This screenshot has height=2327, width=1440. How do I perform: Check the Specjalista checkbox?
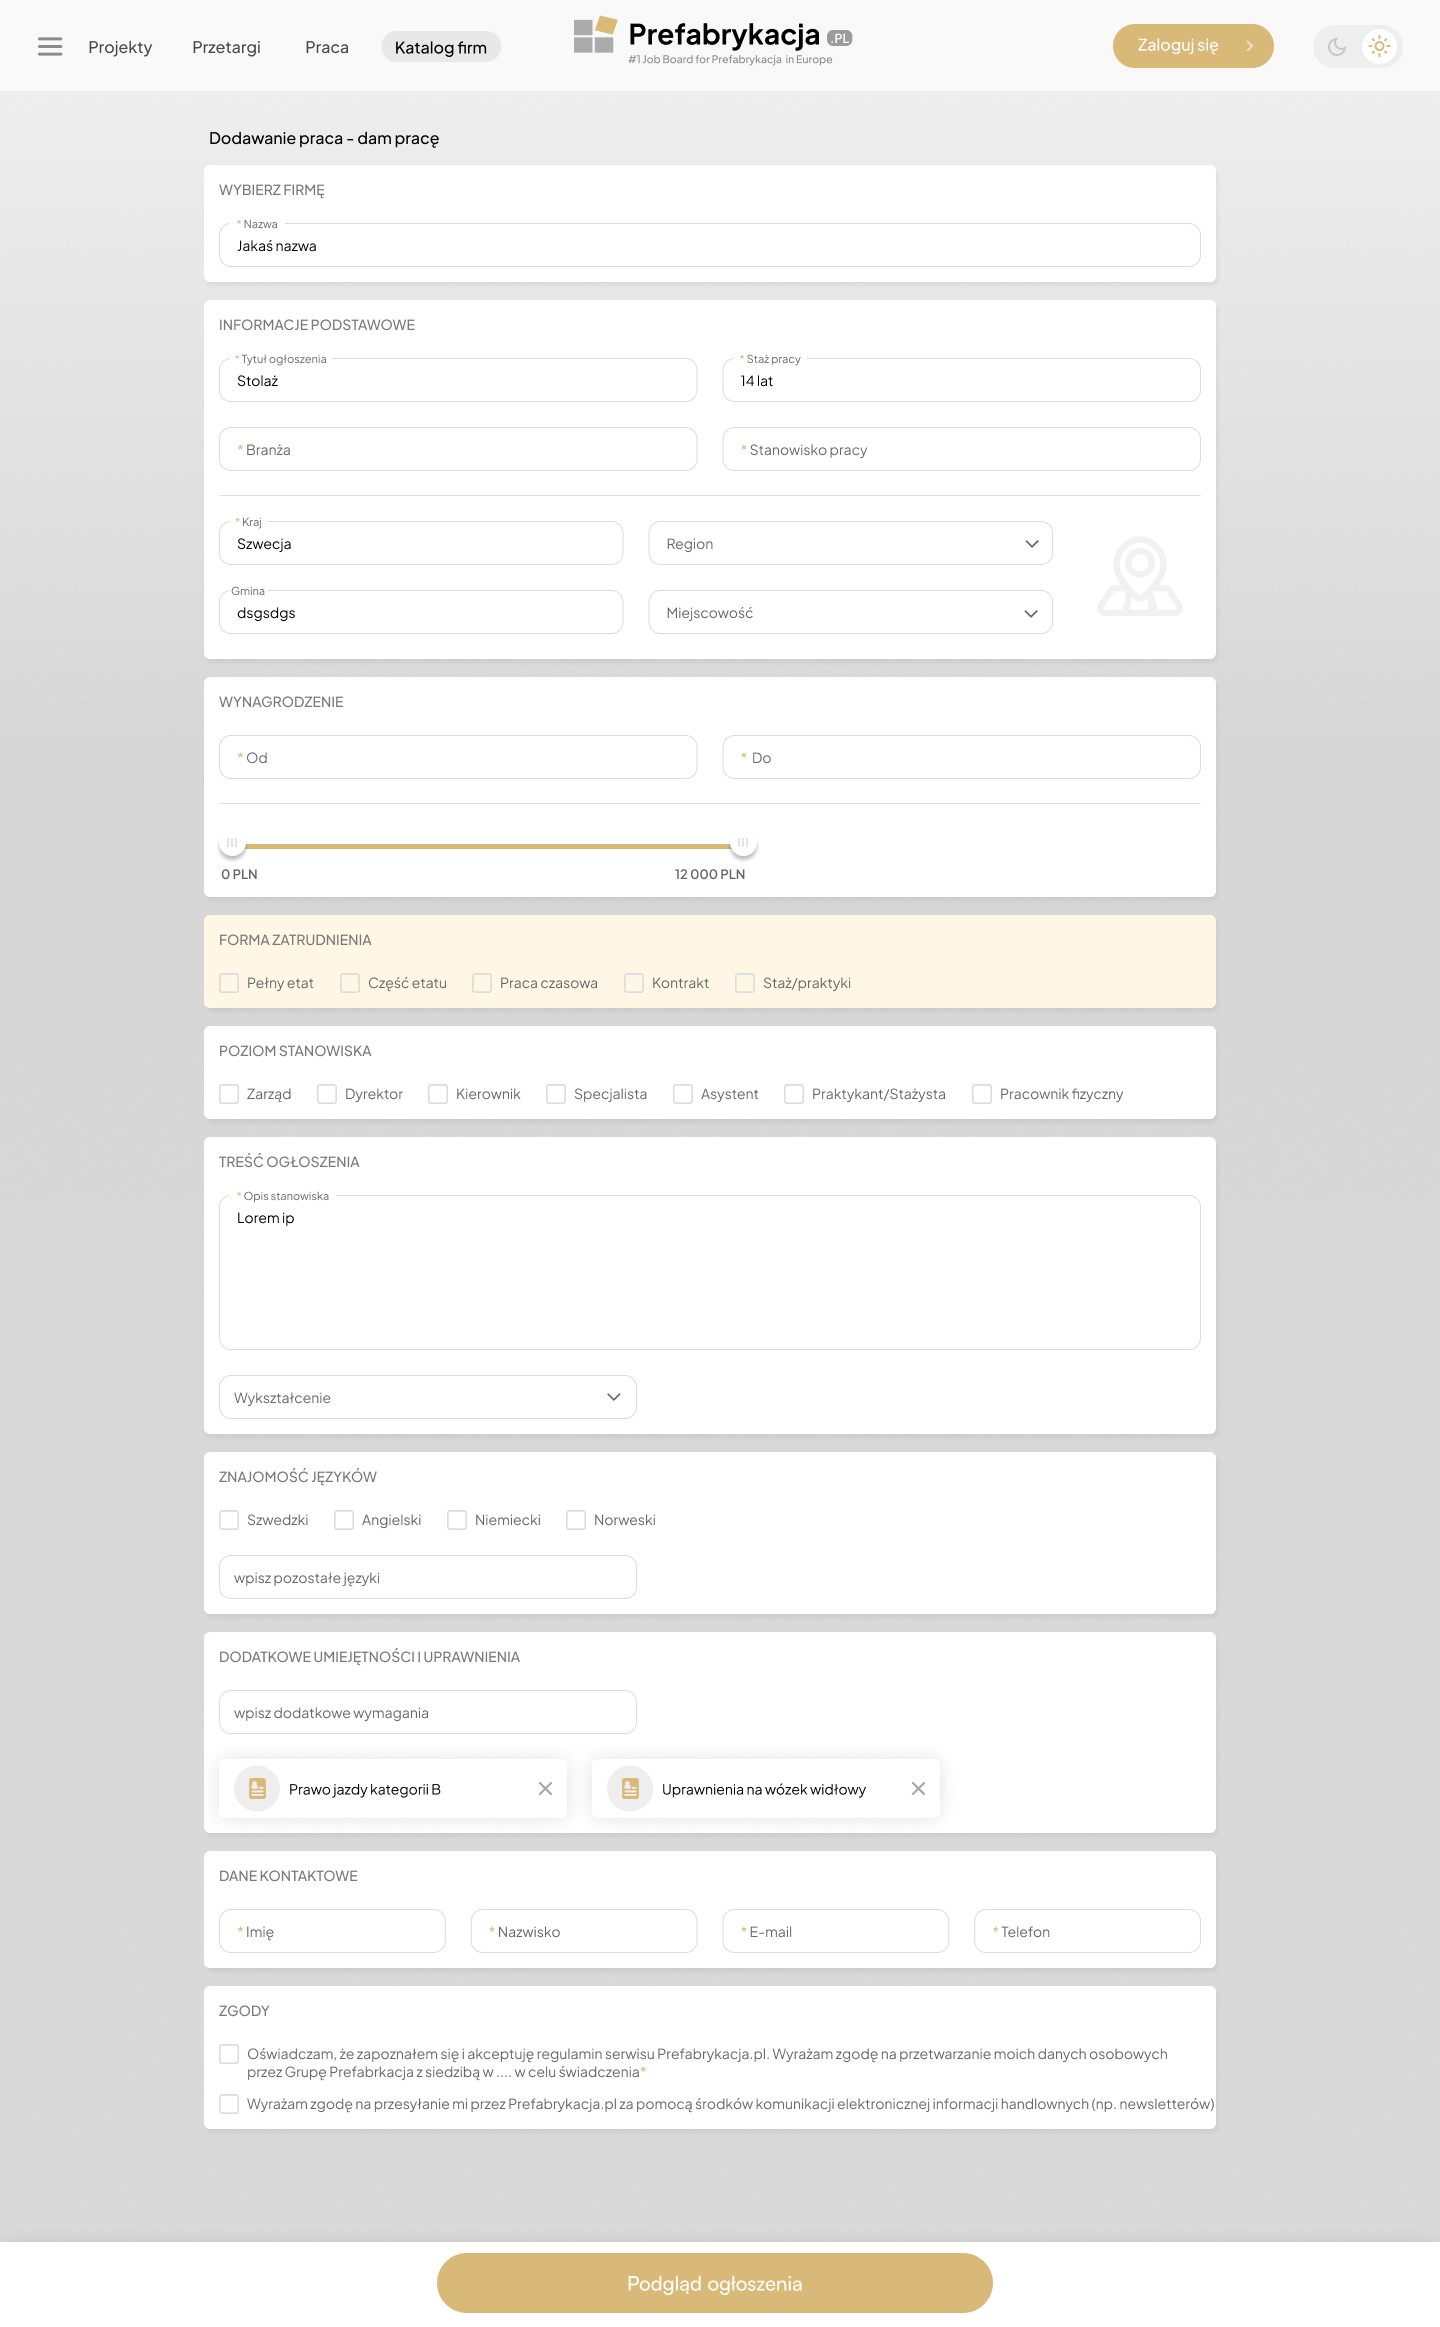coord(556,1094)
